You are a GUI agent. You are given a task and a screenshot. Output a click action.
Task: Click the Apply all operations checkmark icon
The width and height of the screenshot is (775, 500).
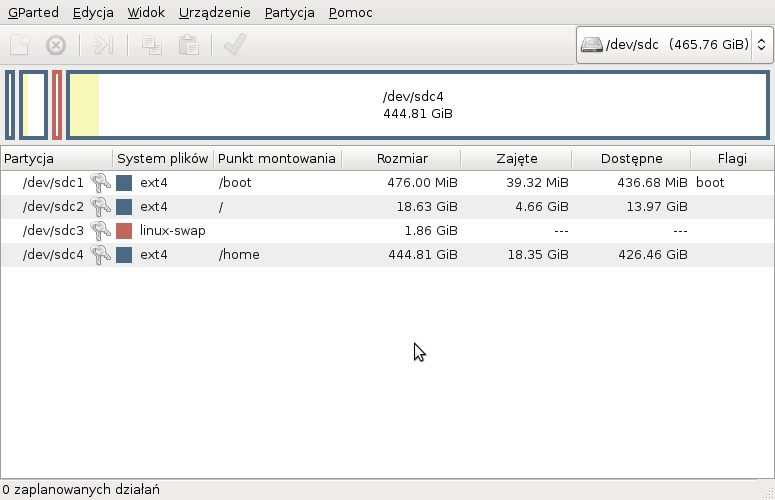(235, 45)
